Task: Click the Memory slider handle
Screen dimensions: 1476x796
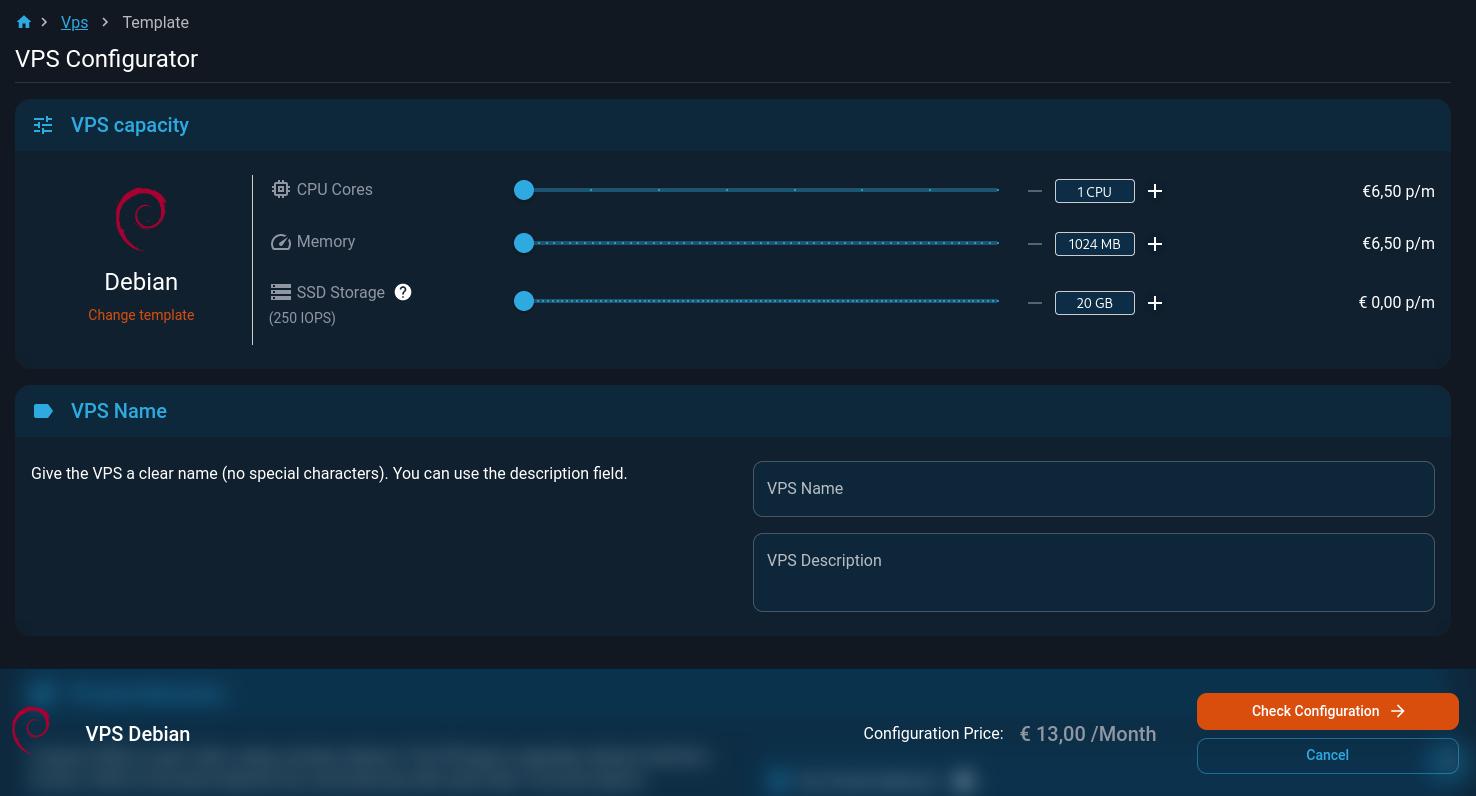Action: click(524, 243)
